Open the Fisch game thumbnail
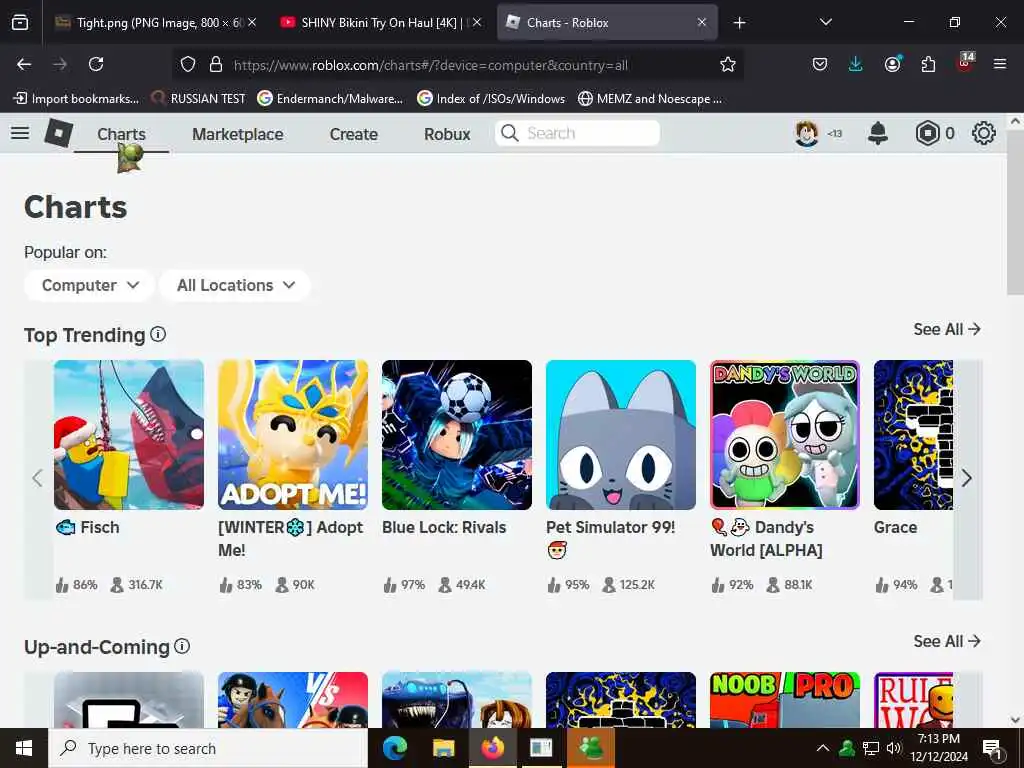 (x=129, y=435)
